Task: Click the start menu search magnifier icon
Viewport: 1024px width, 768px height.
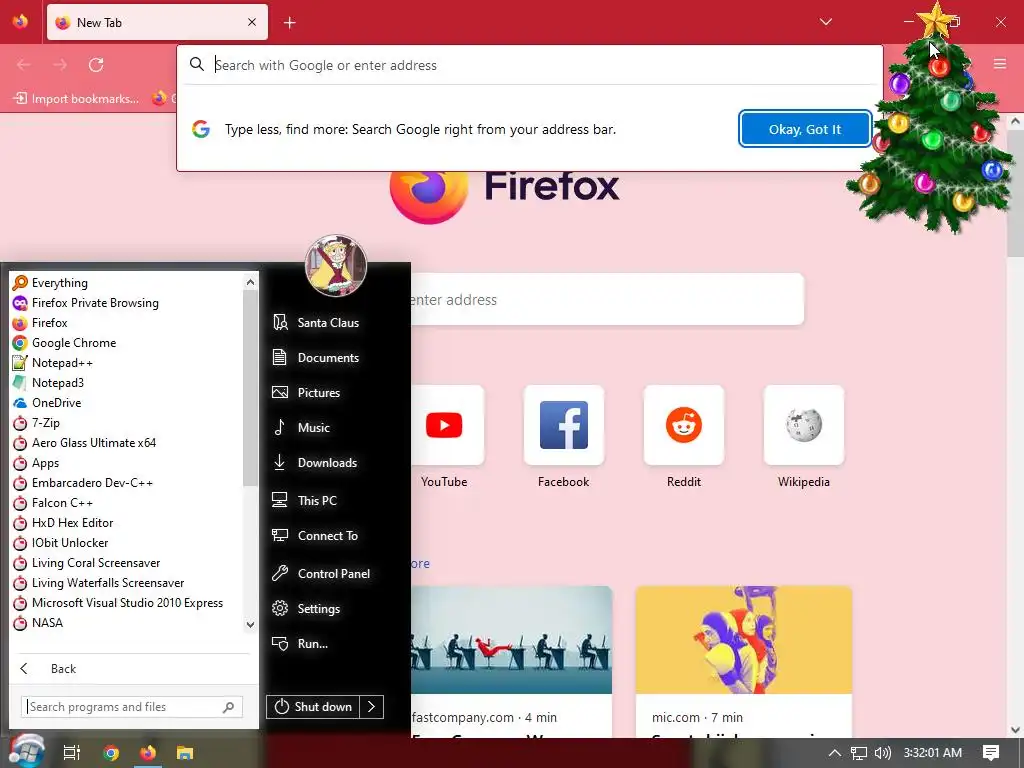Action: coord(229,707)
